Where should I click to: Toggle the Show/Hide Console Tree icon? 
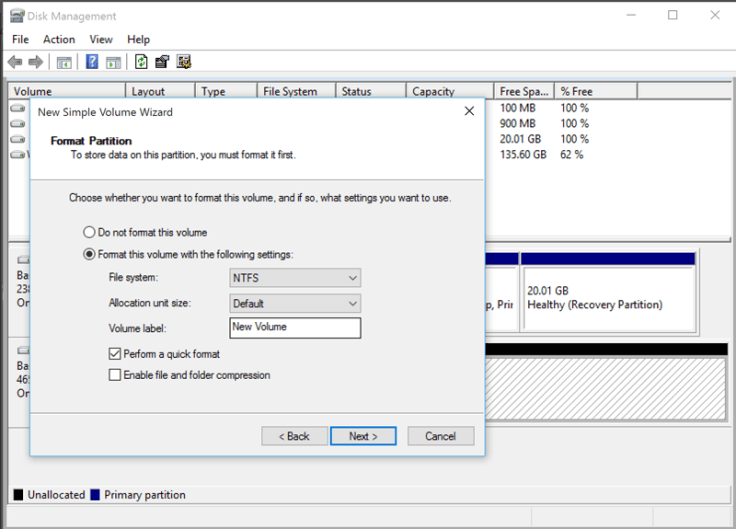(x=64, y=62)
